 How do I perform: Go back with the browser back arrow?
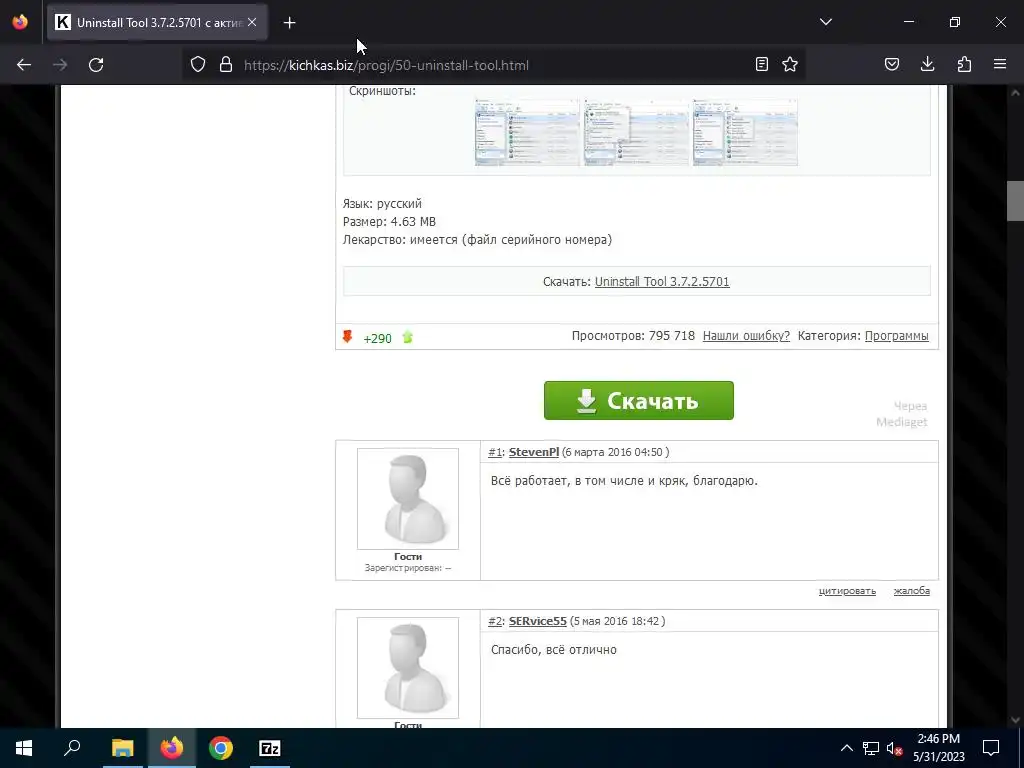24,65
